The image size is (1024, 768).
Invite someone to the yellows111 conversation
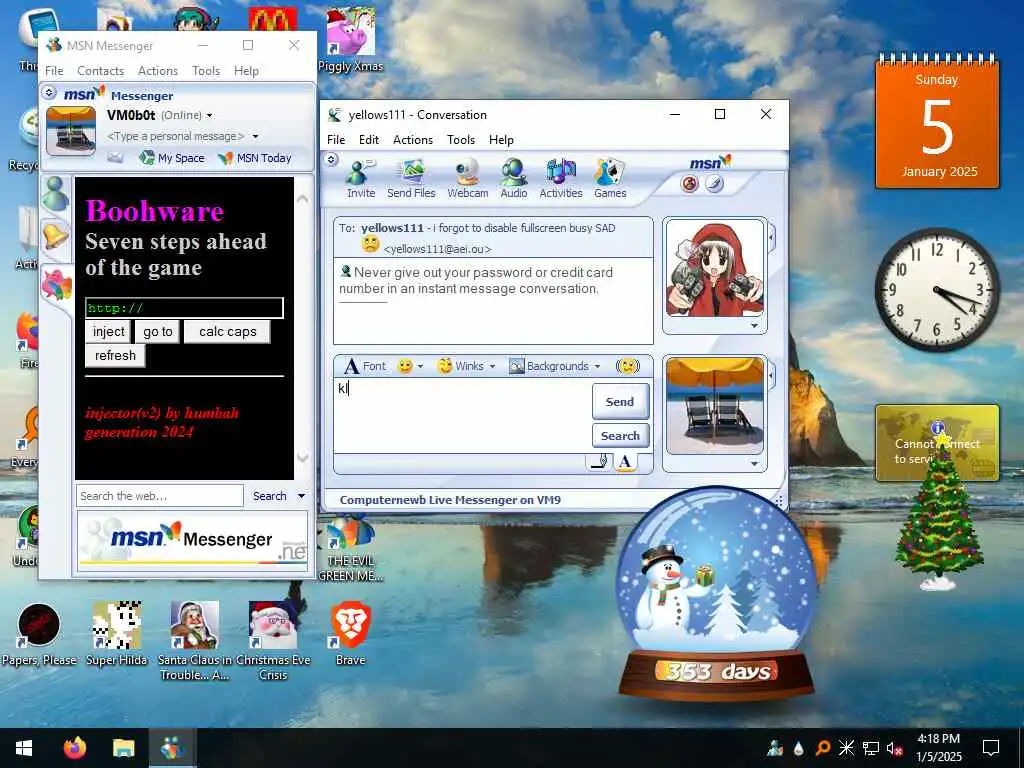tap(360, 178)
